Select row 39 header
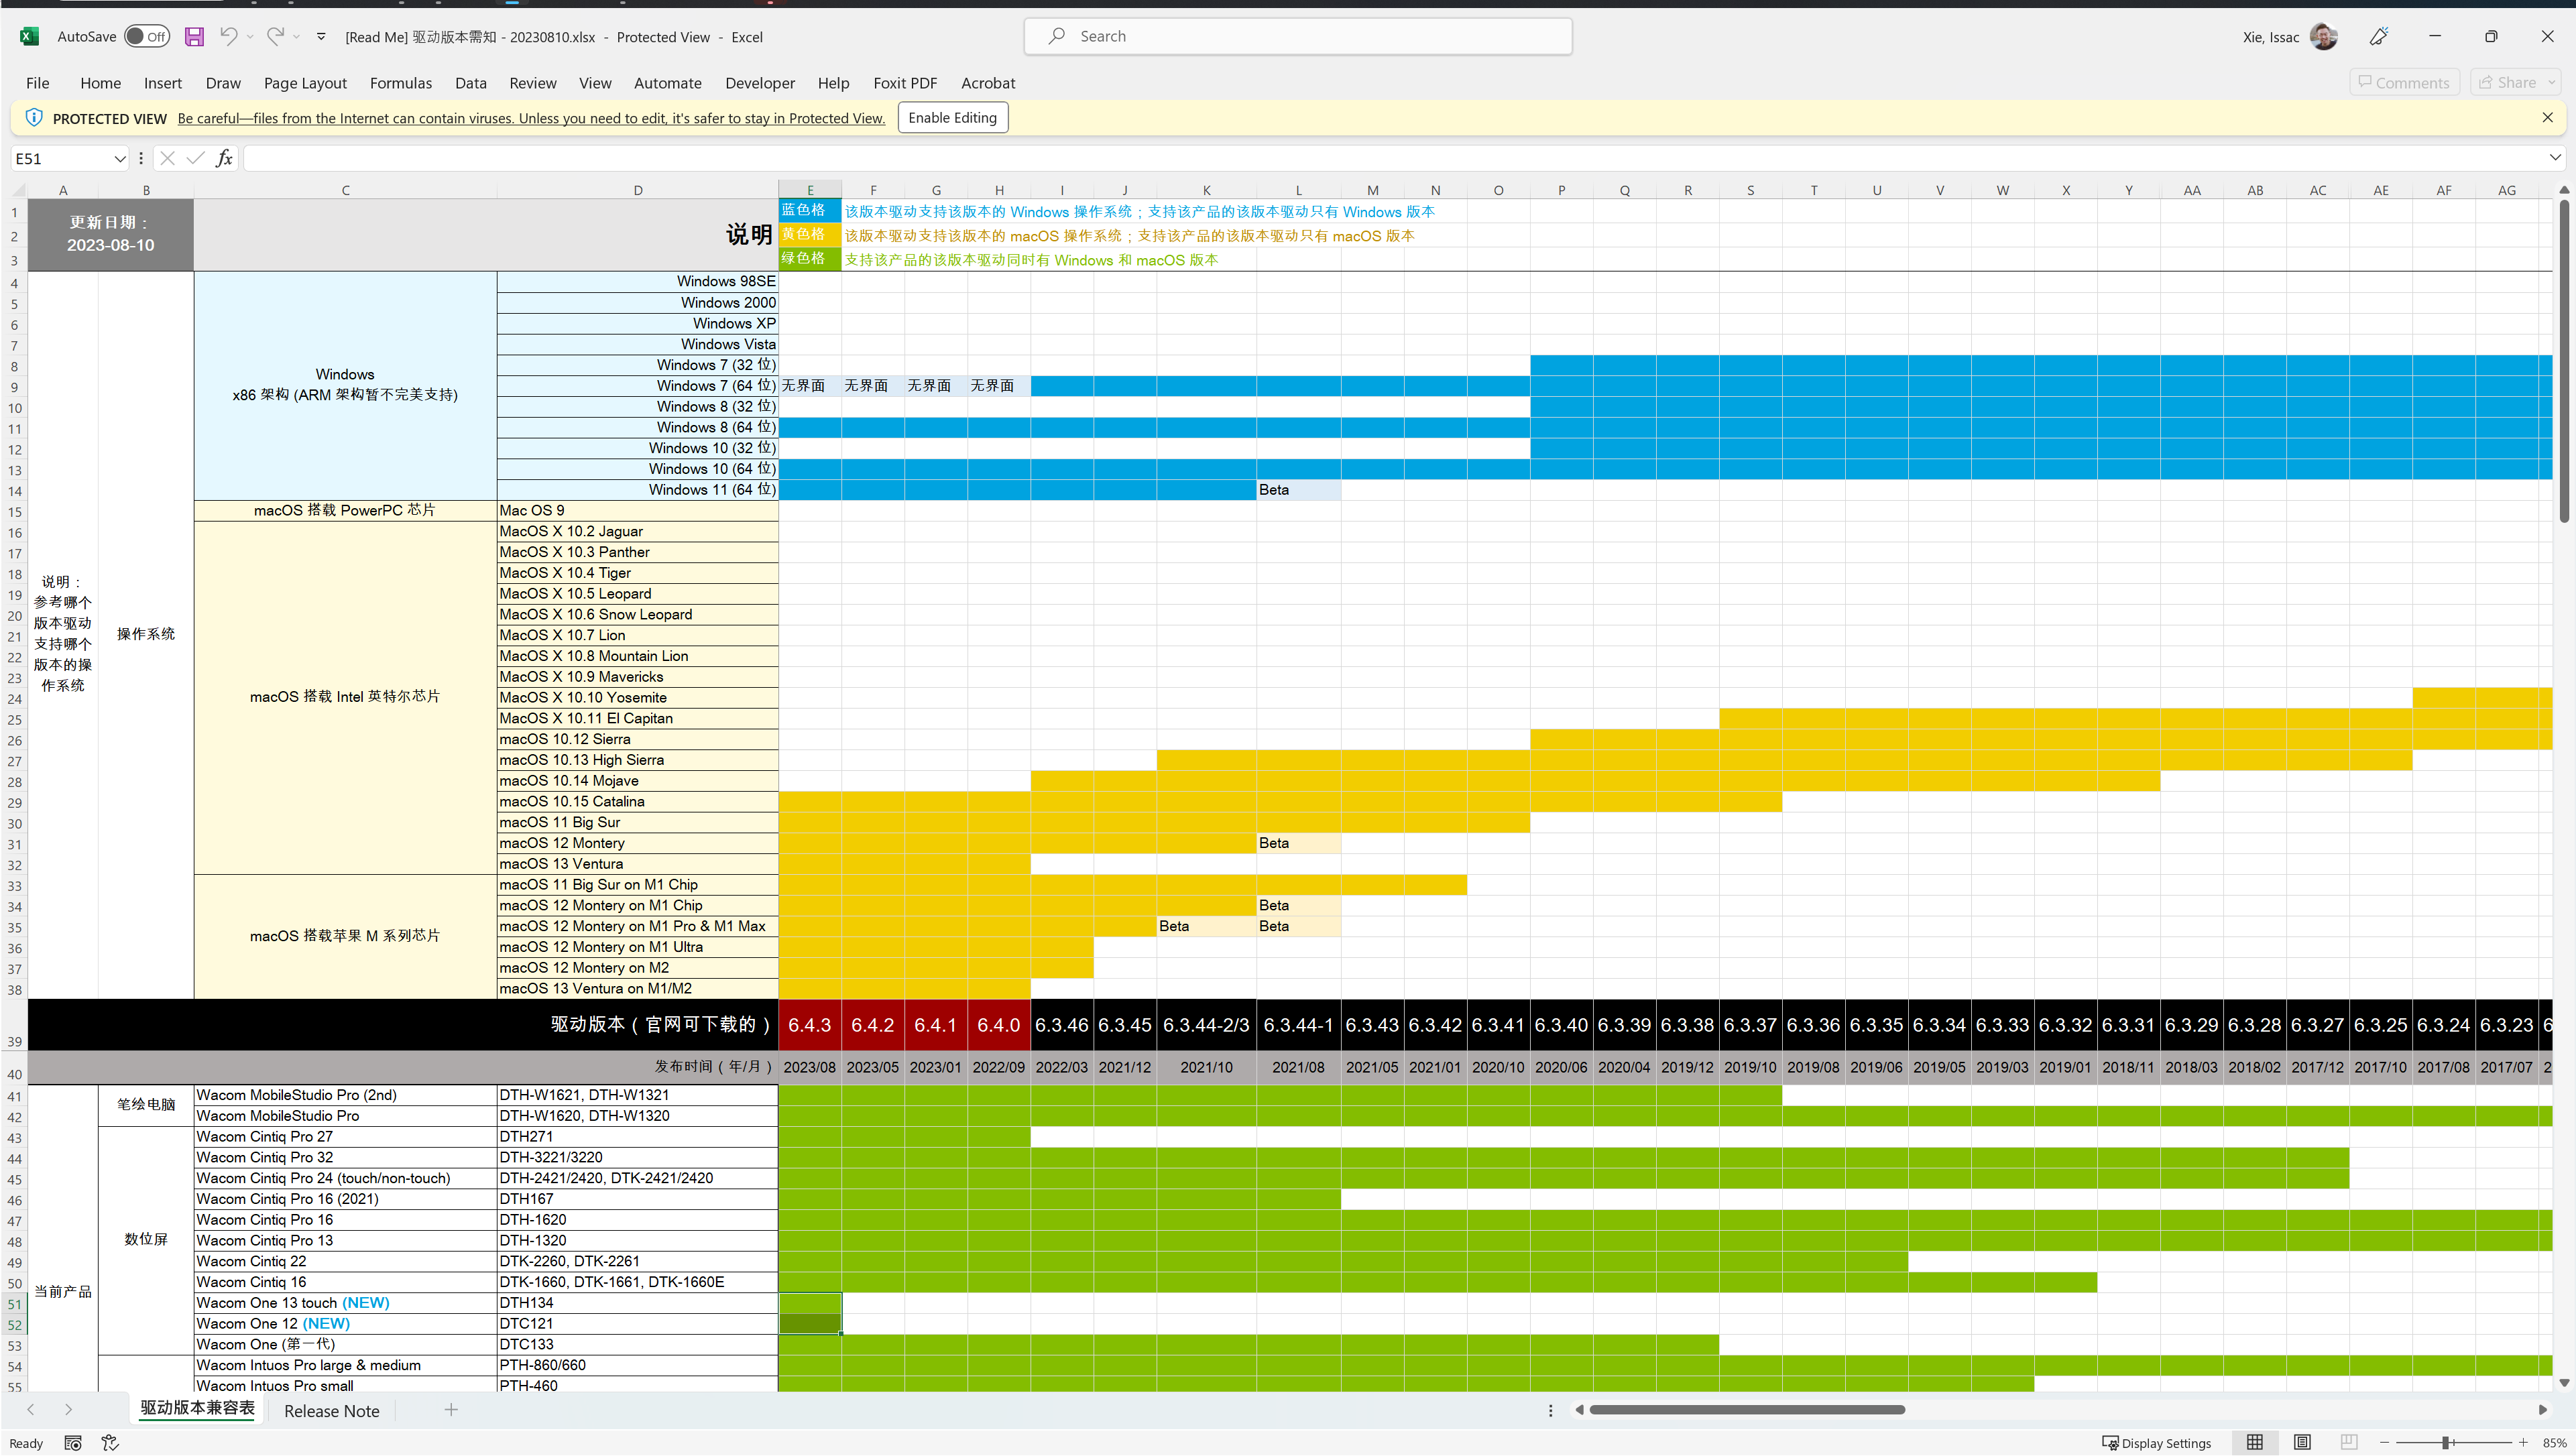The height and width of the screenshot is (1456, 2576). coord(14,1024)
